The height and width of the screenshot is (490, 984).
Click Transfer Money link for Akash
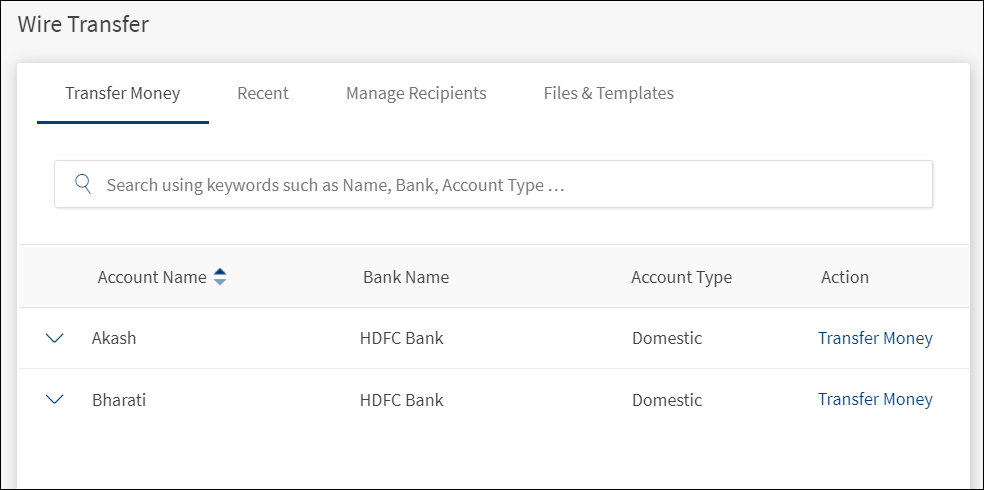875,338
